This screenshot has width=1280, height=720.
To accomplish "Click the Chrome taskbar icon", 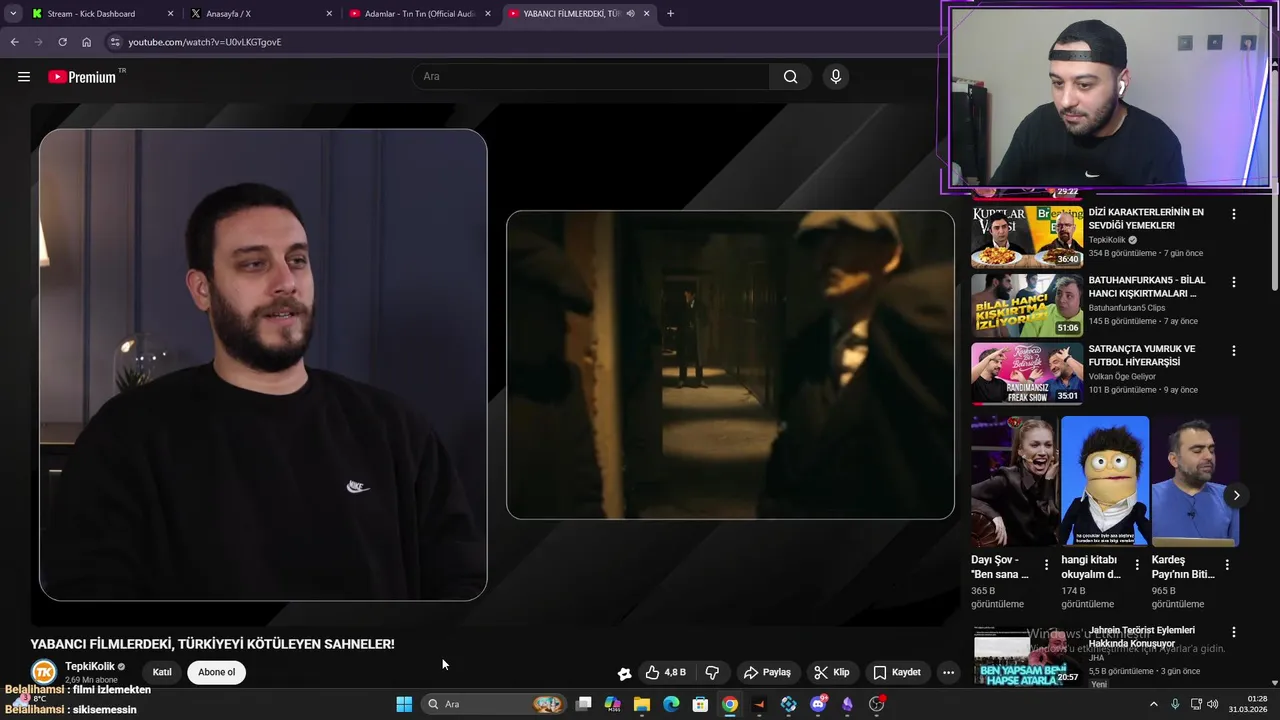I will (730, 704).
